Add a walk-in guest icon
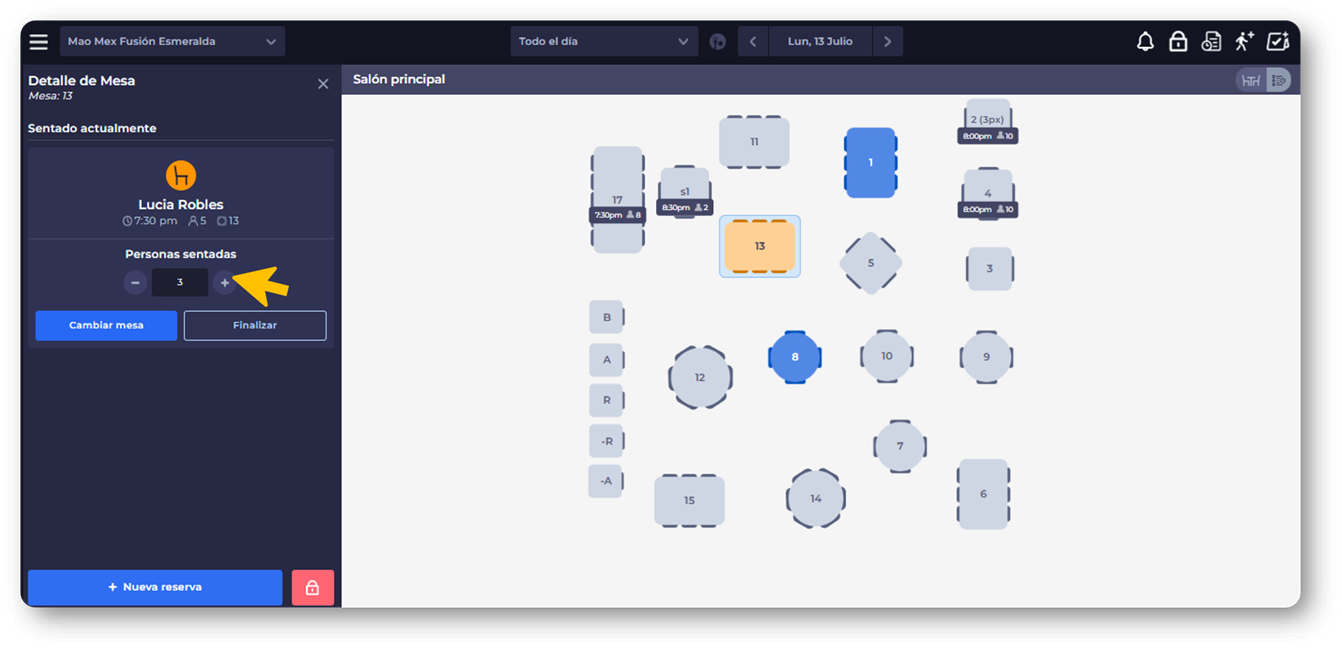This screenshot has height=649, width=1342. pyautogui.click(x=1244, y=42)
